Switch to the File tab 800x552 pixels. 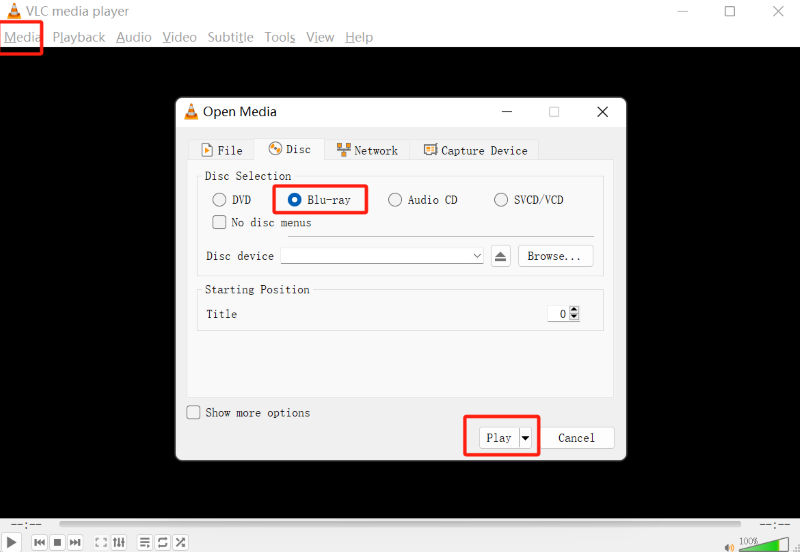tap(221, 150)
